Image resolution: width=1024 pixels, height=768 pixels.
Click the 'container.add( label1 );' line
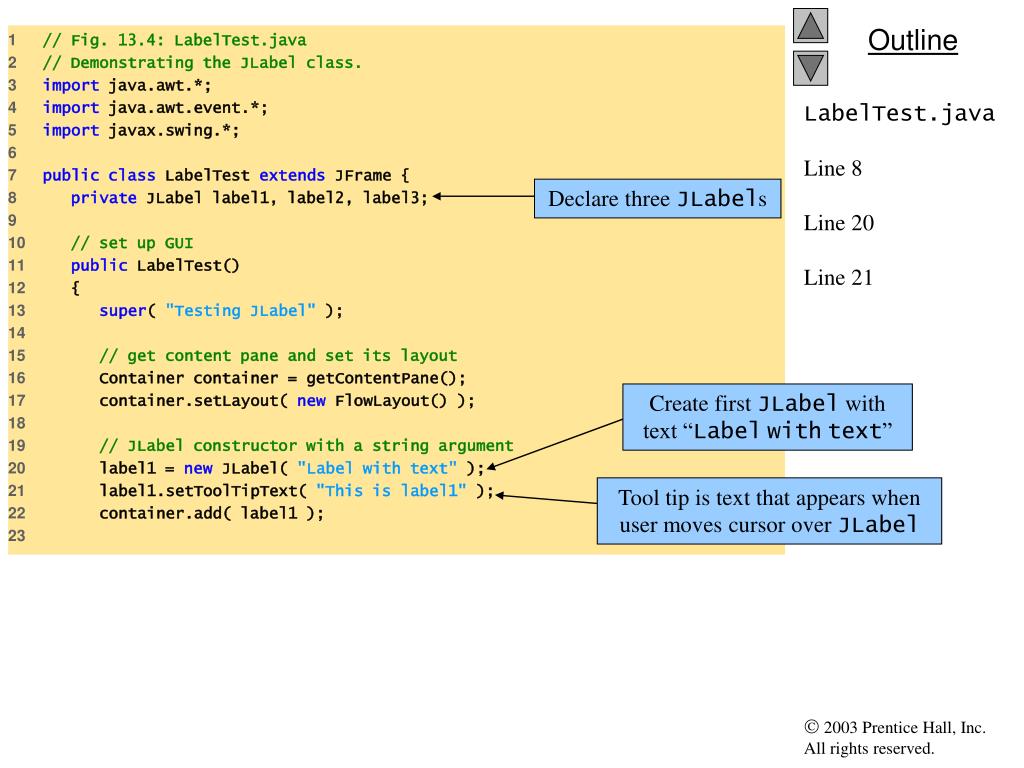[x=212, y=513]
